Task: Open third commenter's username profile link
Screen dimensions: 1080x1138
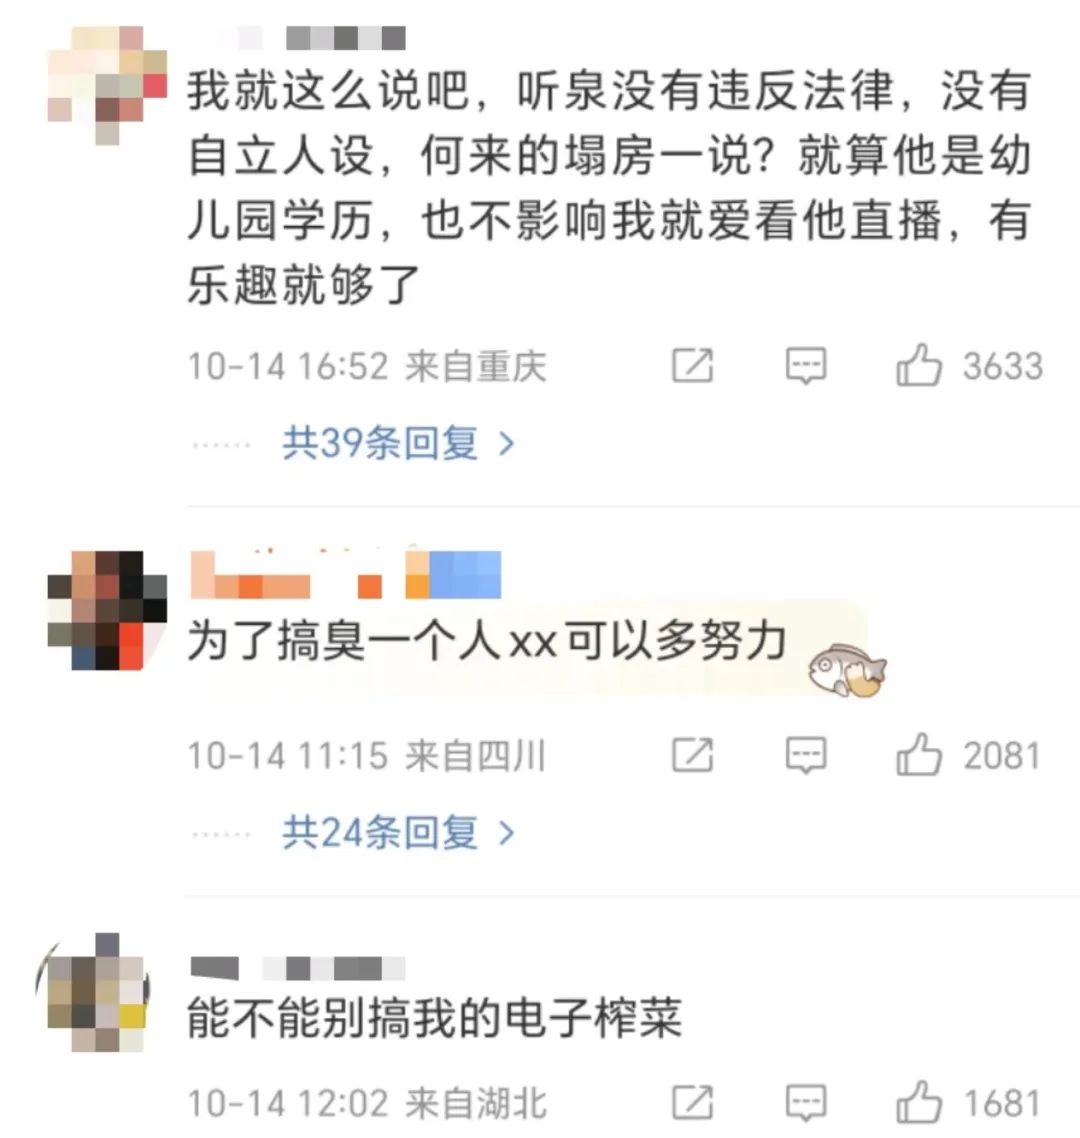Action: click(298, 968)
